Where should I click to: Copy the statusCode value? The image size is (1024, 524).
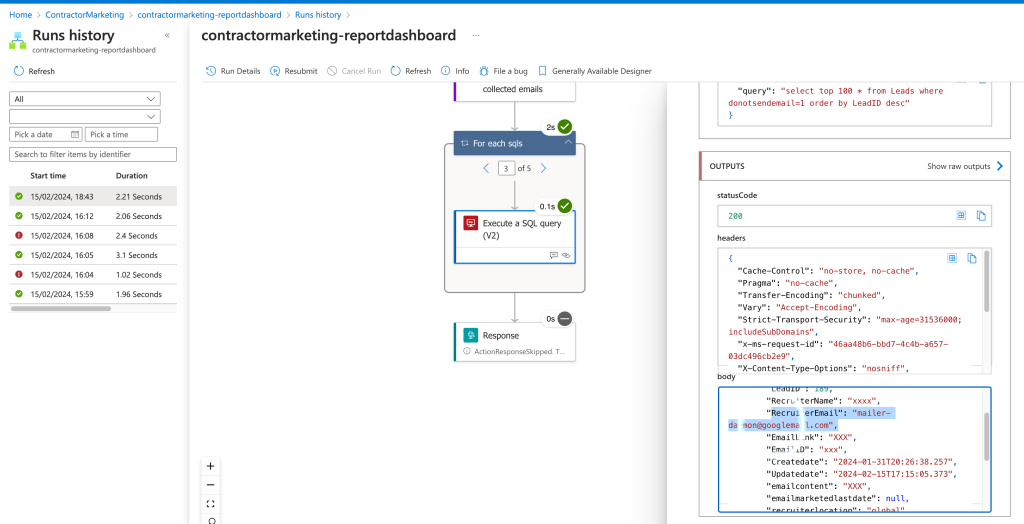[980, 215]
